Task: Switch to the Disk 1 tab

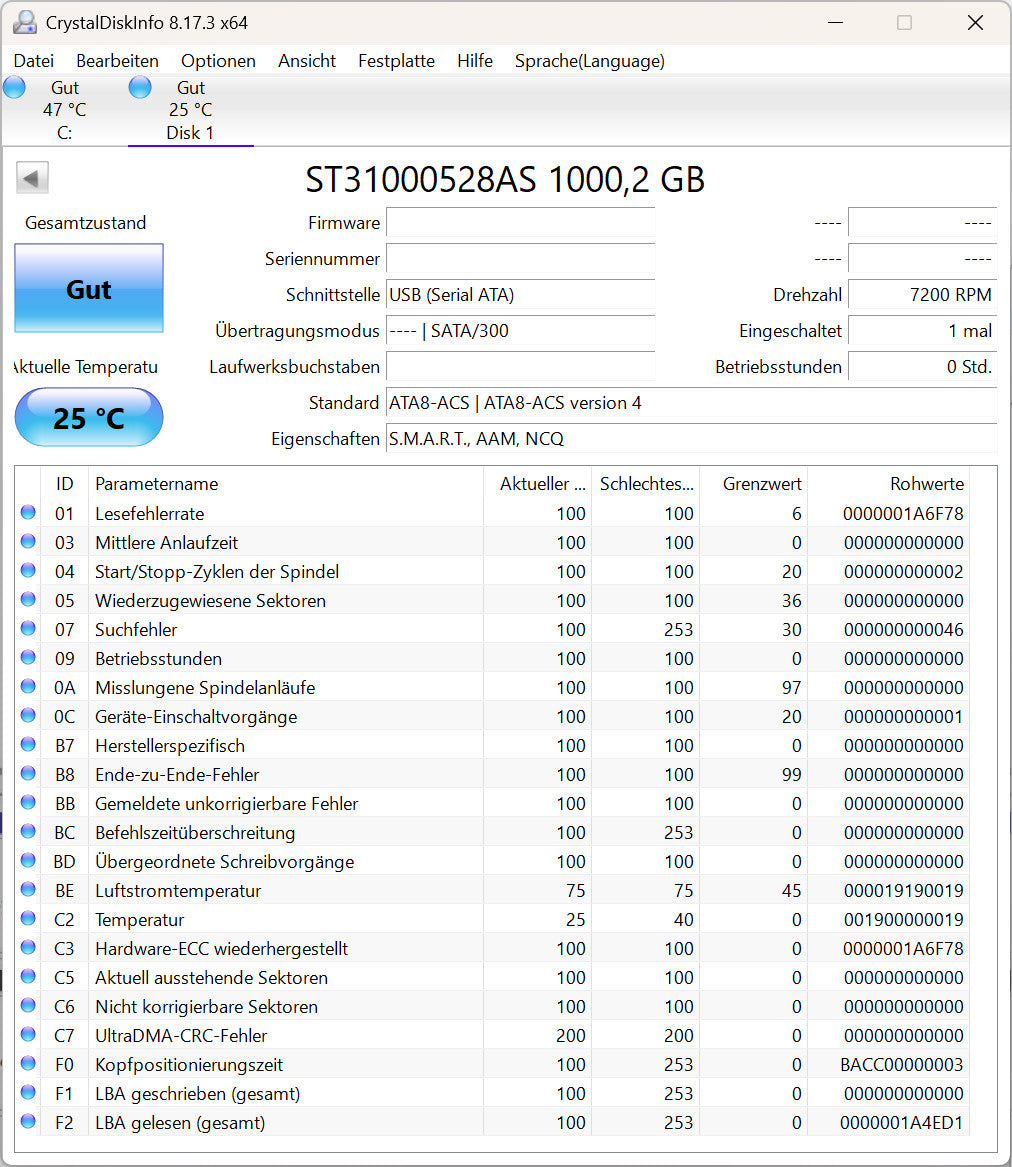Action: (190, 110)
